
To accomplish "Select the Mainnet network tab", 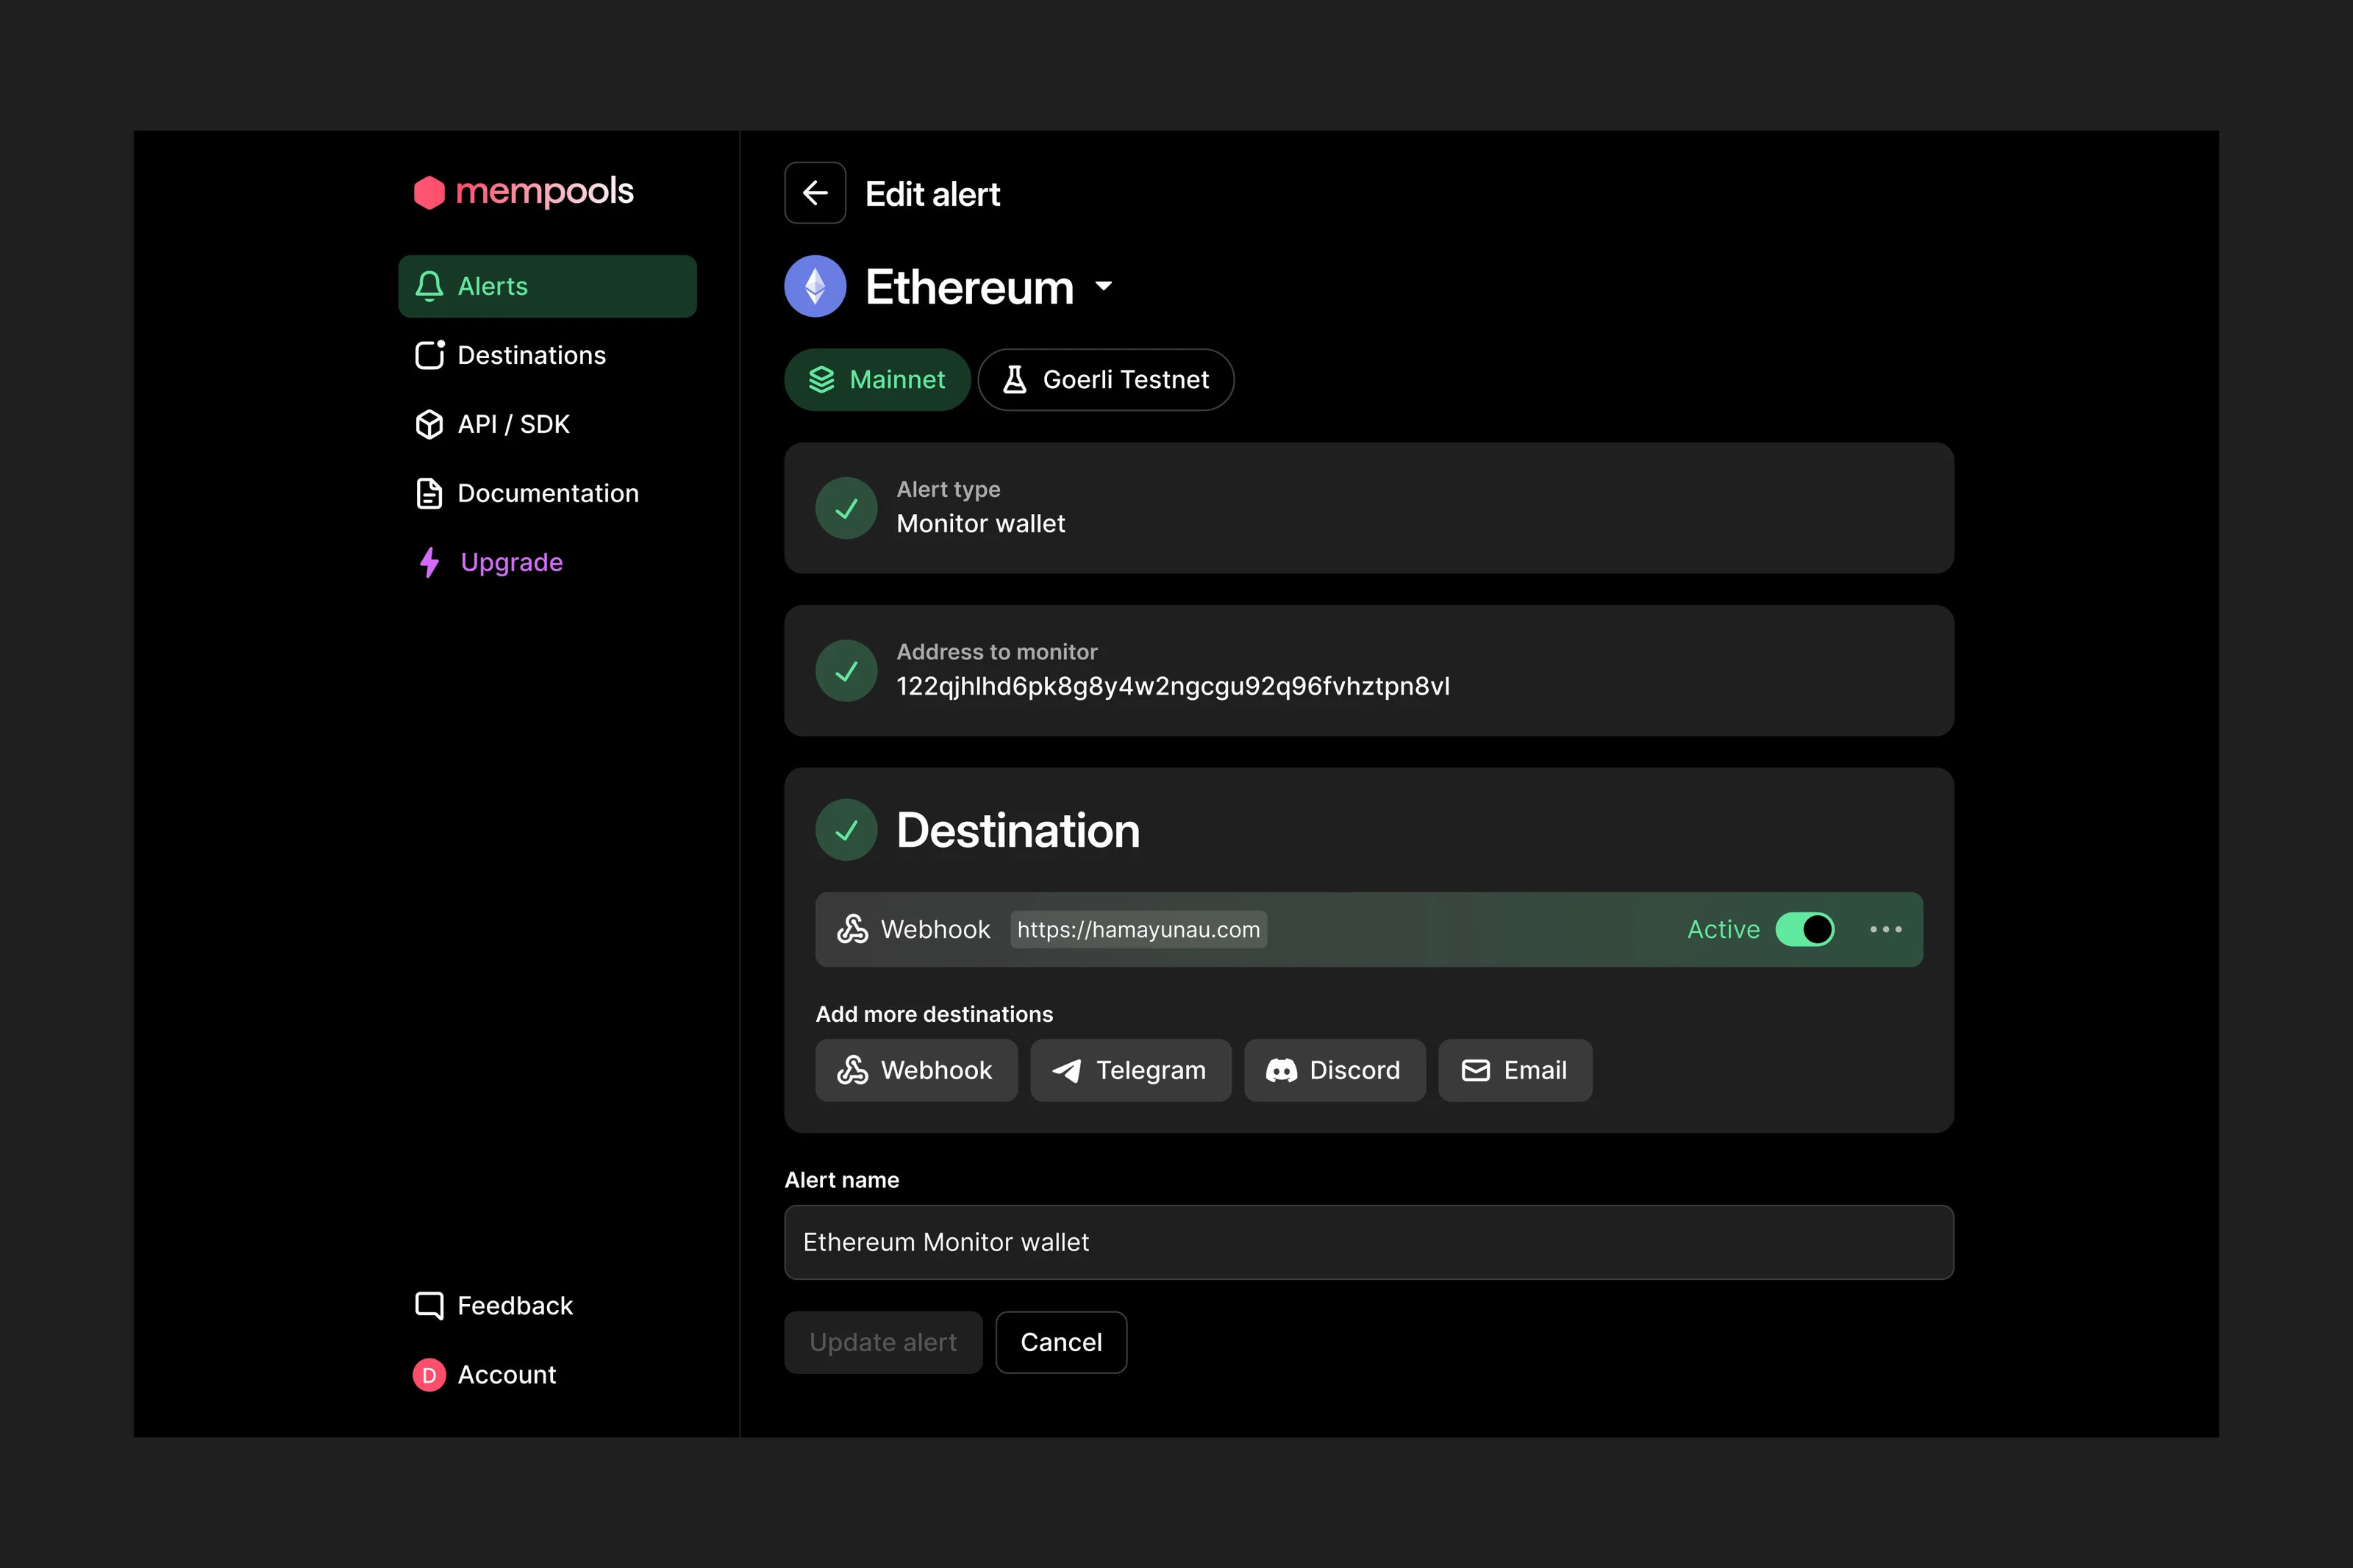I will 877,380.
